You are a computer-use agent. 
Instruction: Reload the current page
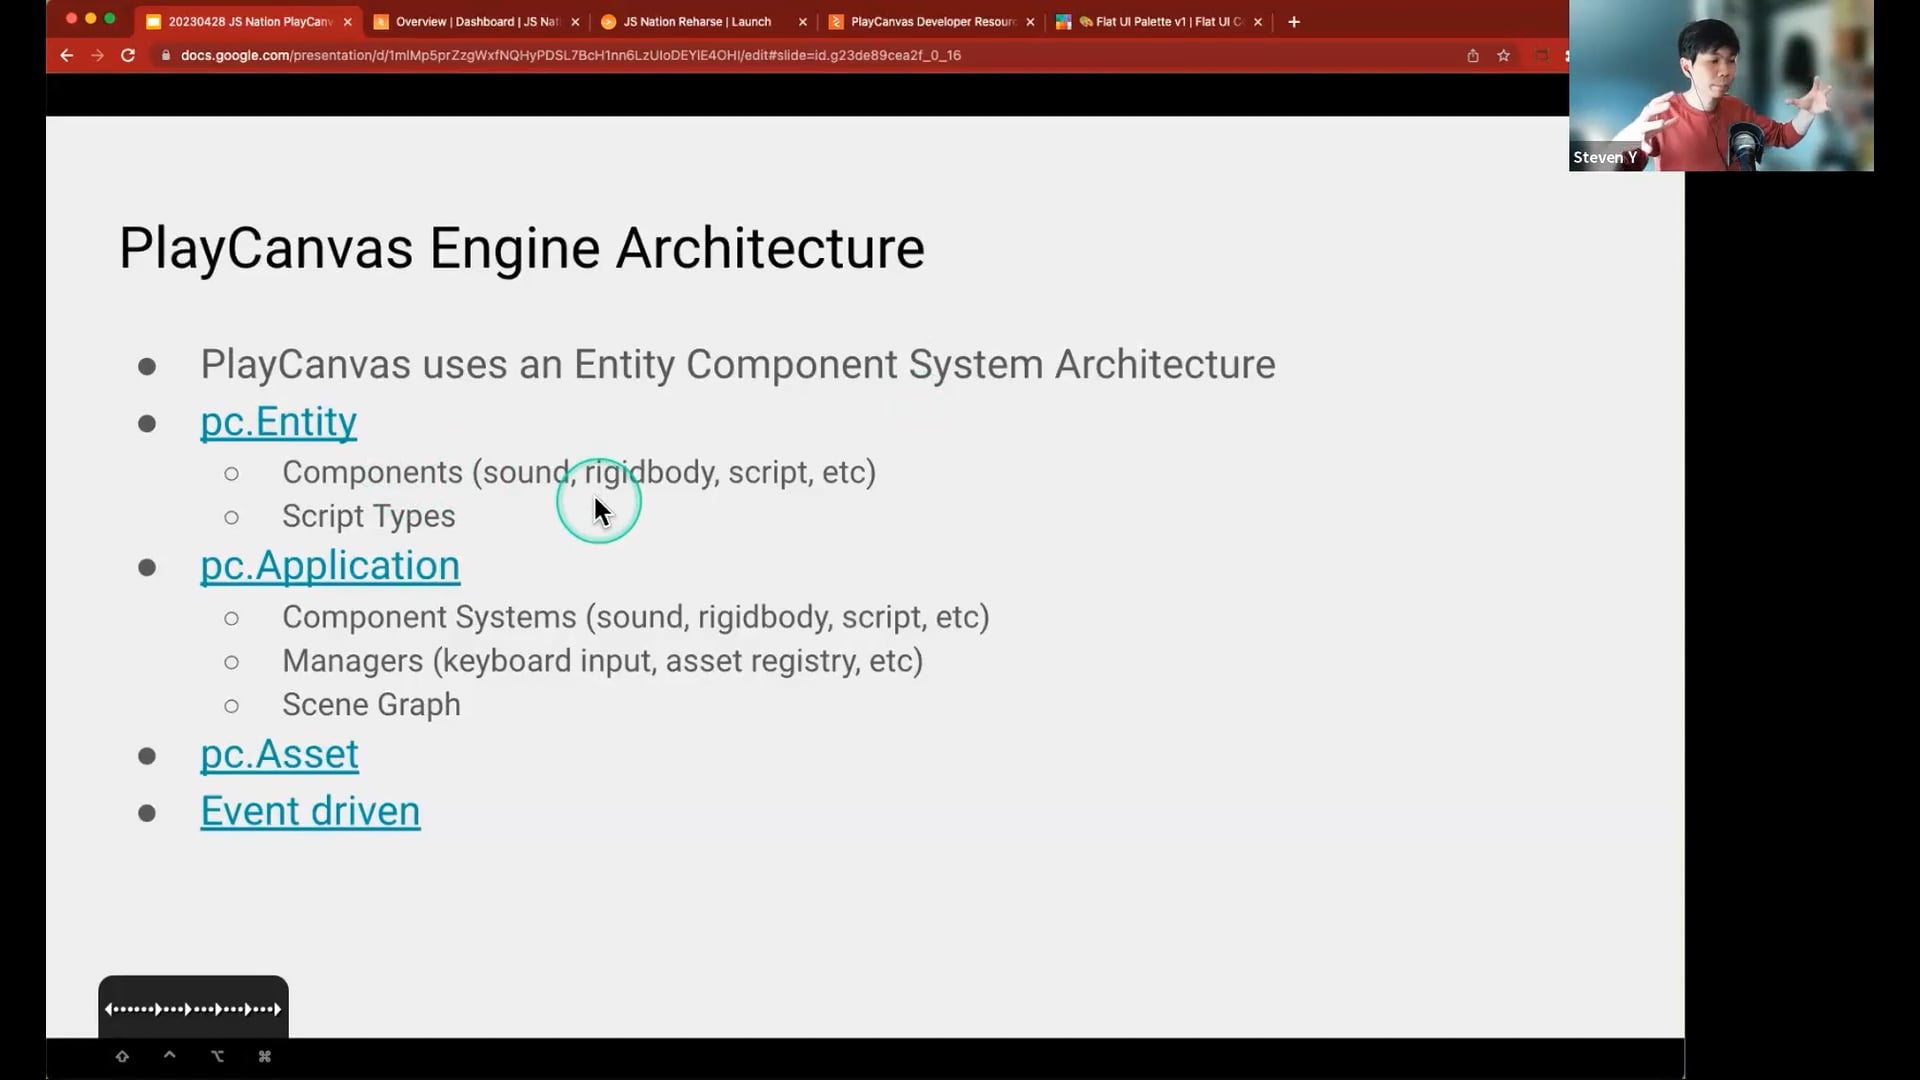pyautogui.click(x=128, y=55)
